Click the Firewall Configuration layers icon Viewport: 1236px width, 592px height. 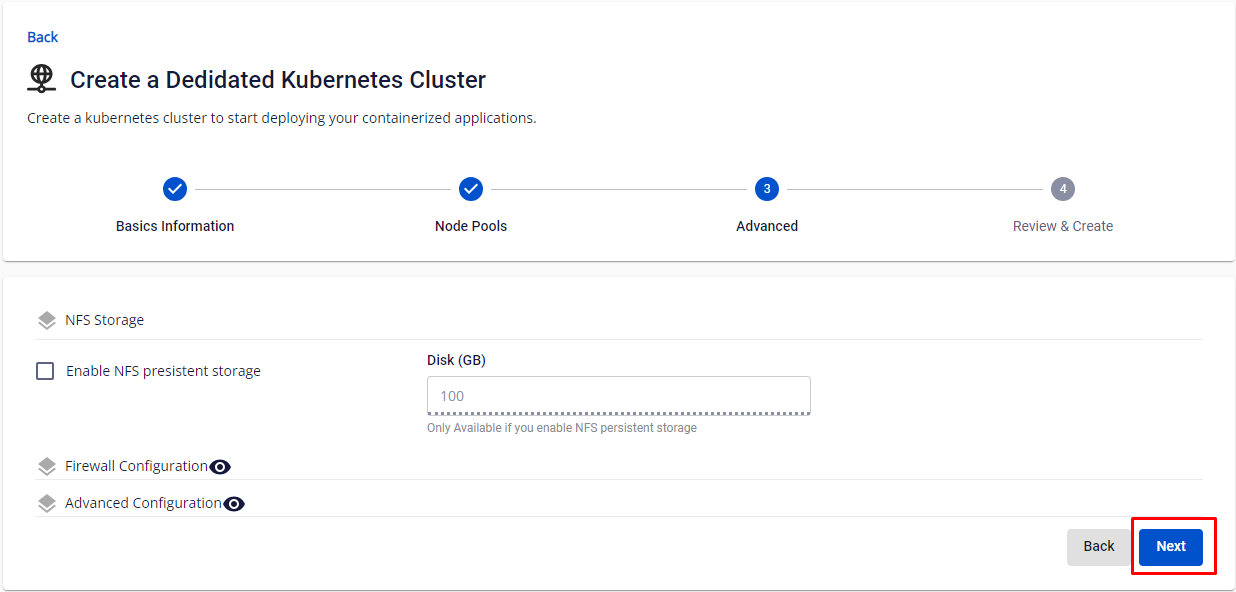pos(47,467)
